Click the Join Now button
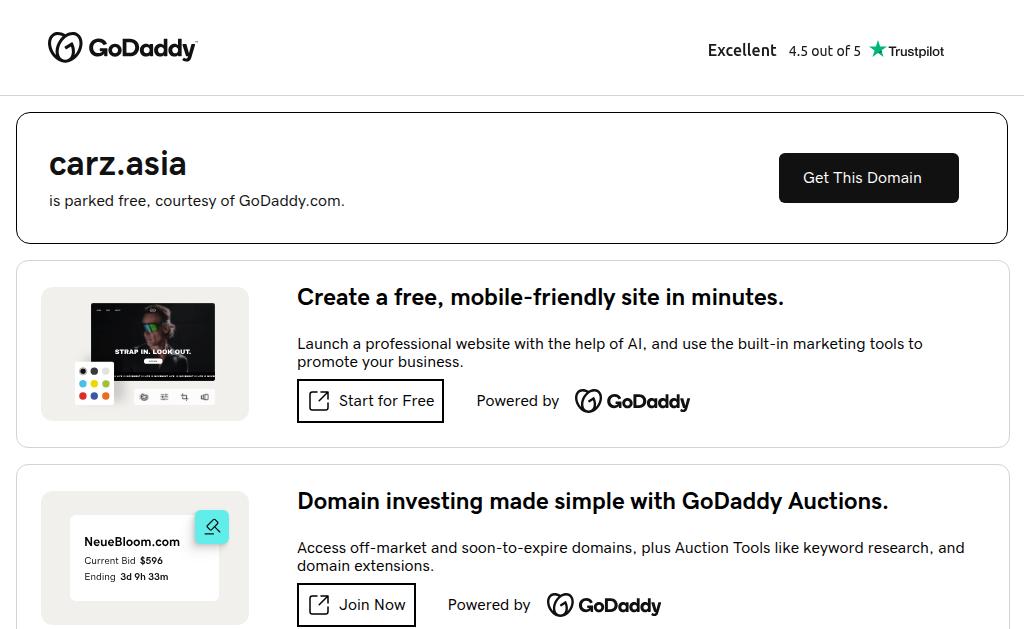This screenshot has height=629, width=1024. (x=356, y=605)
